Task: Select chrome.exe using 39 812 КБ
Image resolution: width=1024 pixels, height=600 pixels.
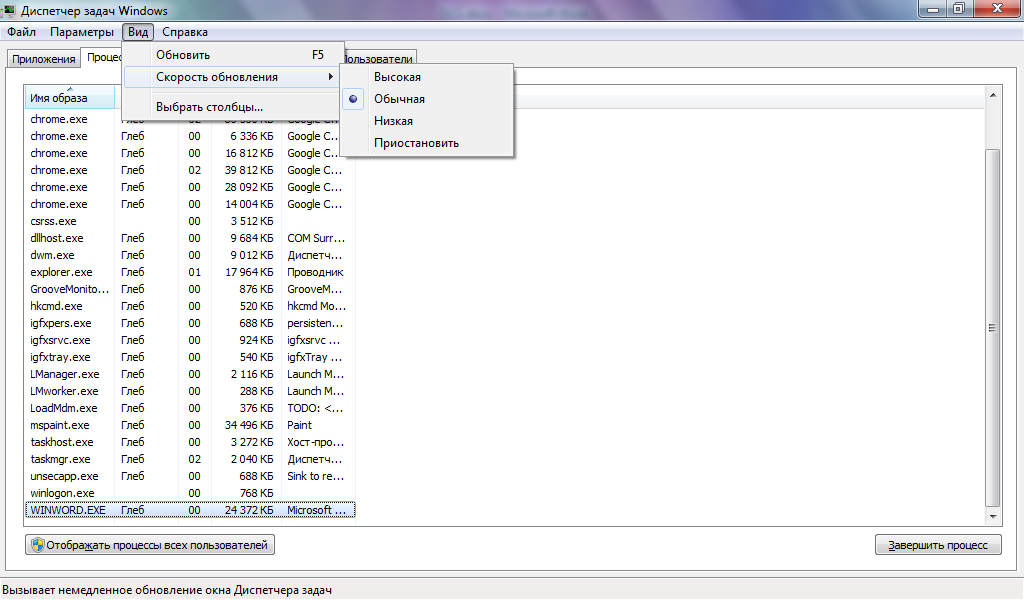Action: (190, 170)
